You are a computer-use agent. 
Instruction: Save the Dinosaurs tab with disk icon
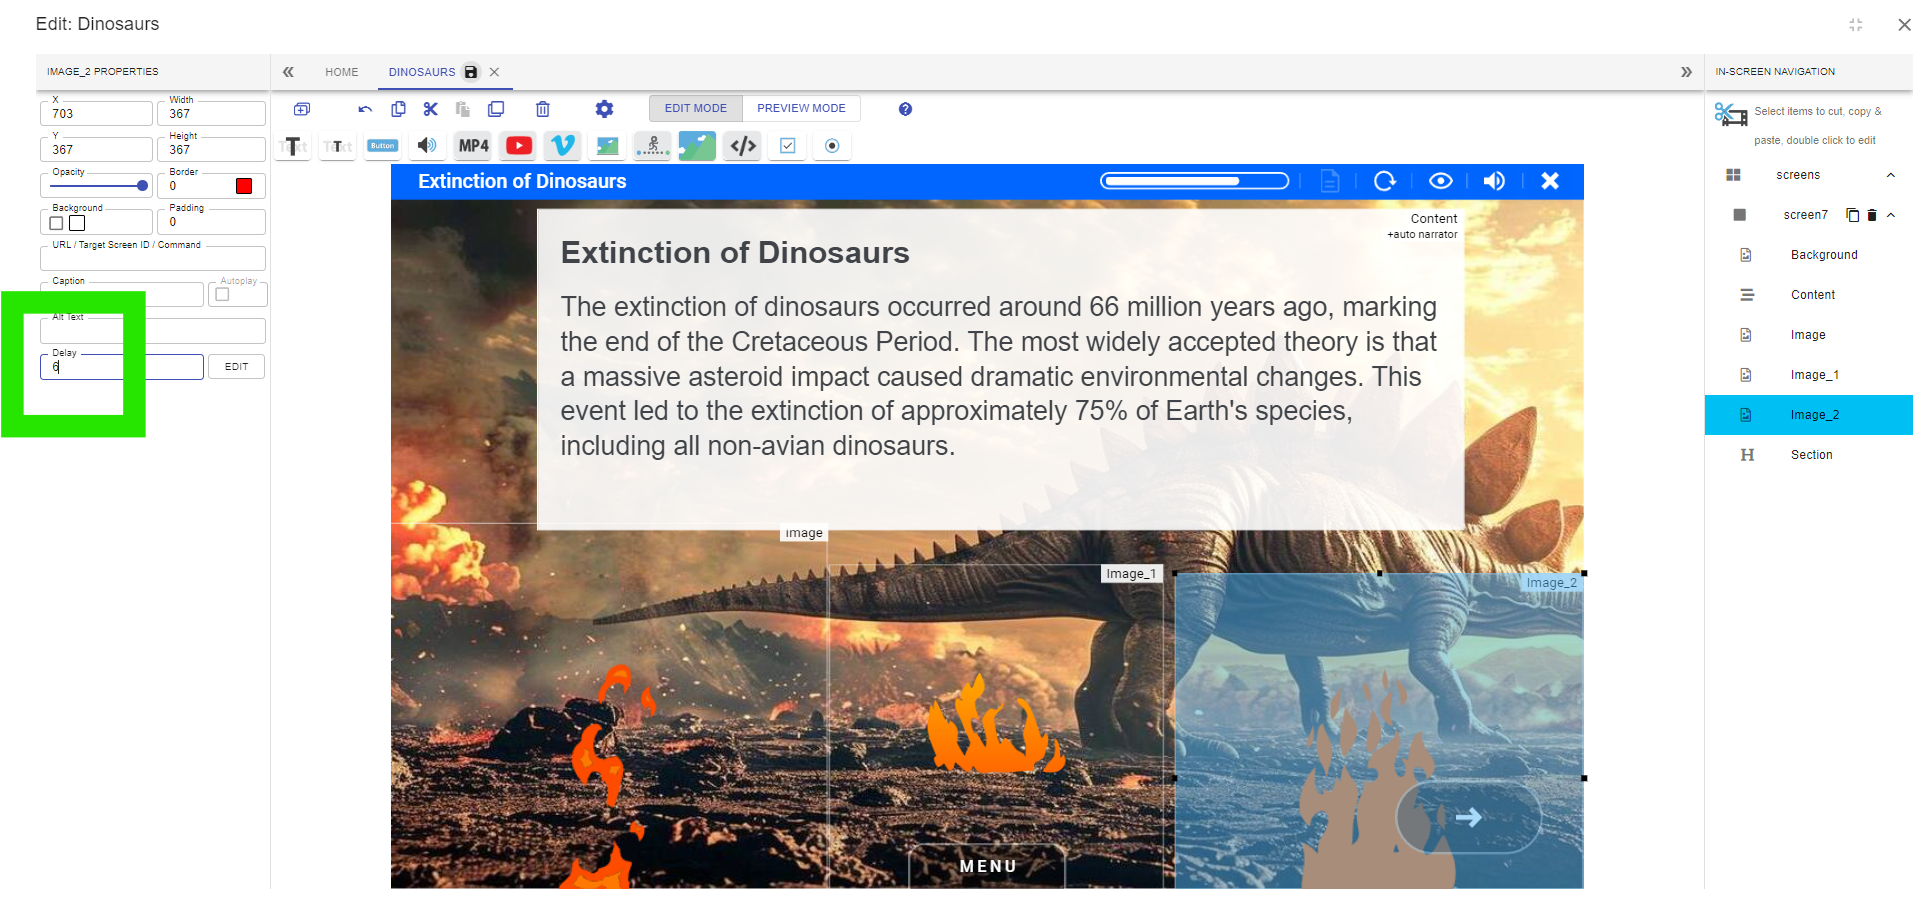[x=471, y=72]
